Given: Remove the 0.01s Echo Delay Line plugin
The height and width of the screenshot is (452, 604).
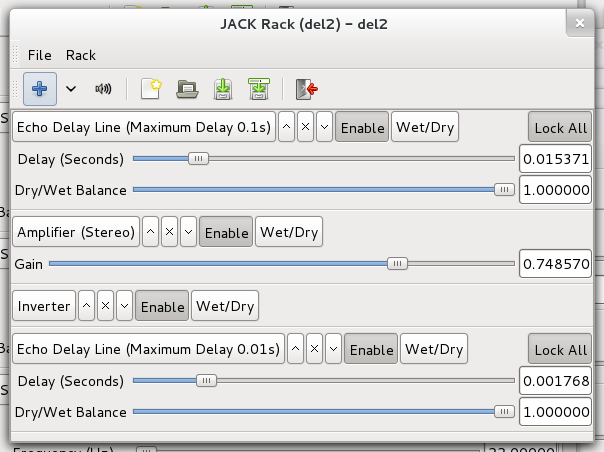Looking at the screenshot, I should (314, 349).
